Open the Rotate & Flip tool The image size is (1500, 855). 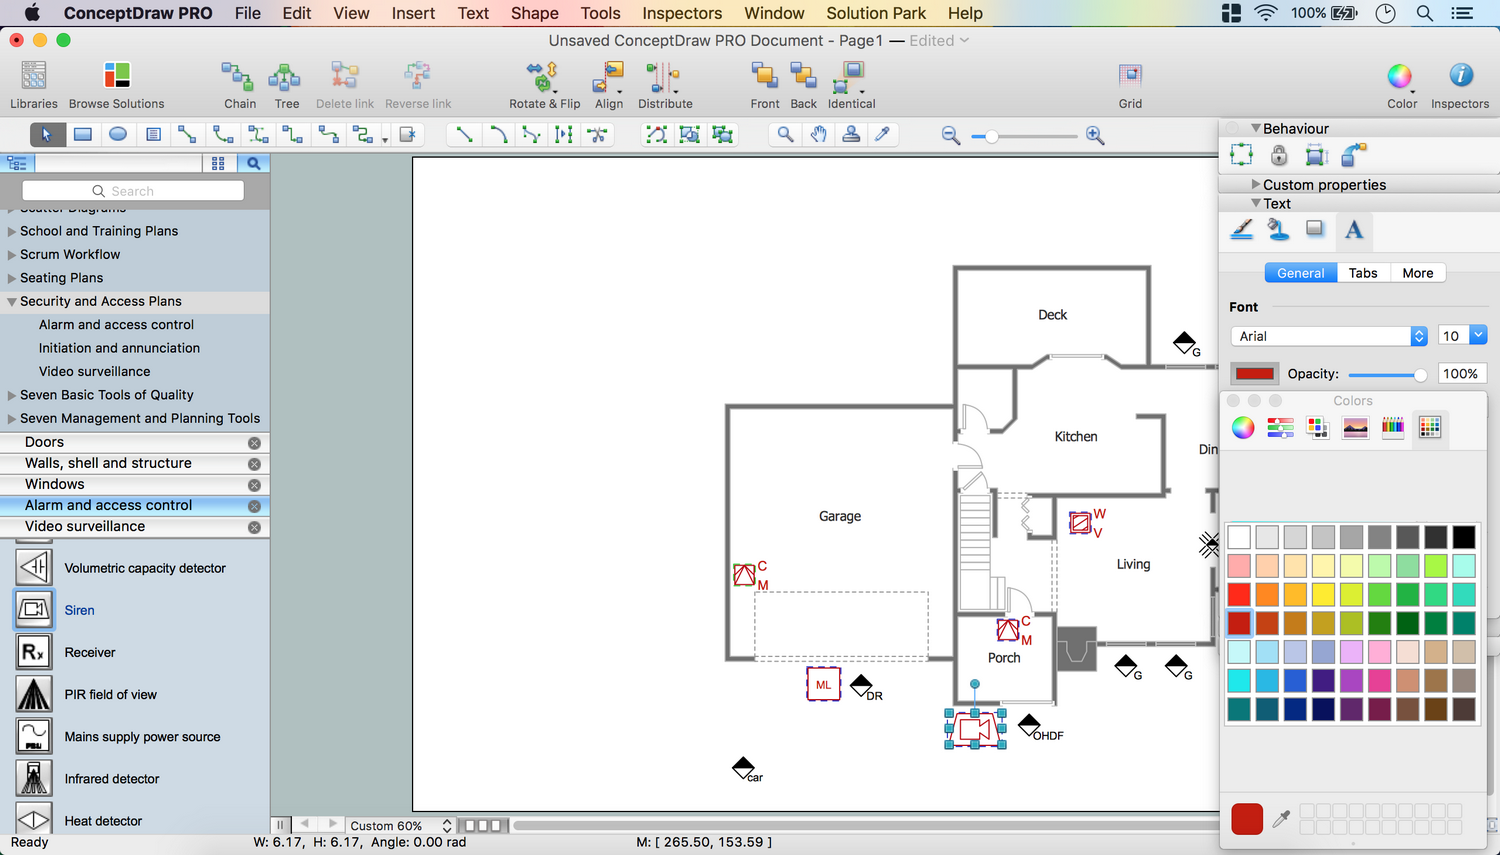543,76
